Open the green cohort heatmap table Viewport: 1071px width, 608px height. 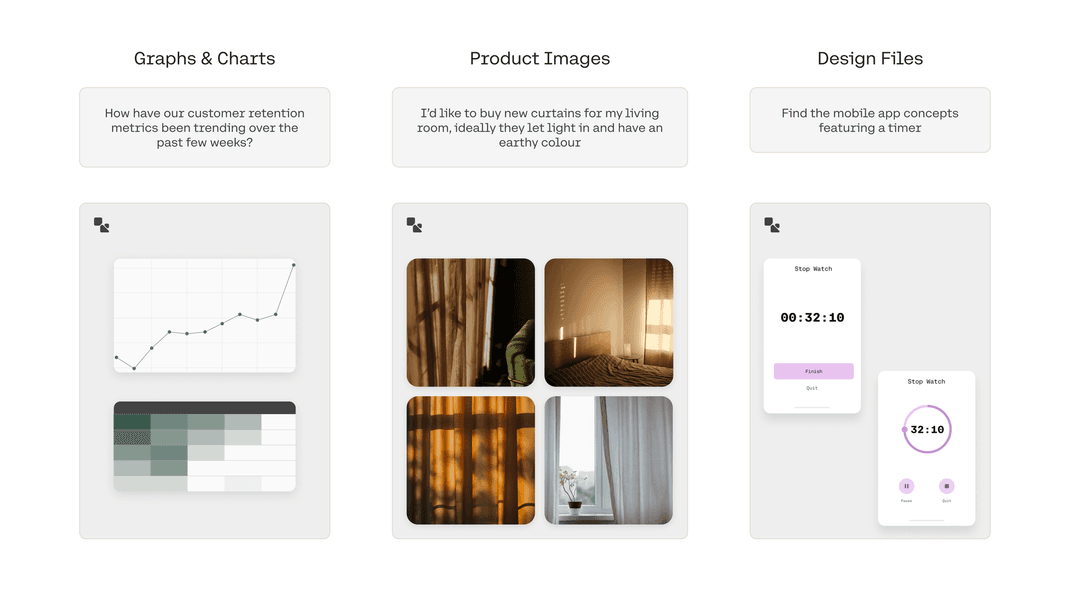pos(204,446)
